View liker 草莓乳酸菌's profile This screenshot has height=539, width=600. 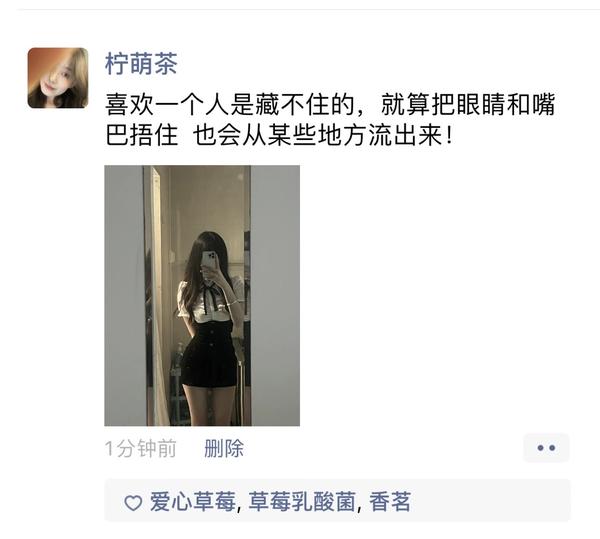click(302, 502)
